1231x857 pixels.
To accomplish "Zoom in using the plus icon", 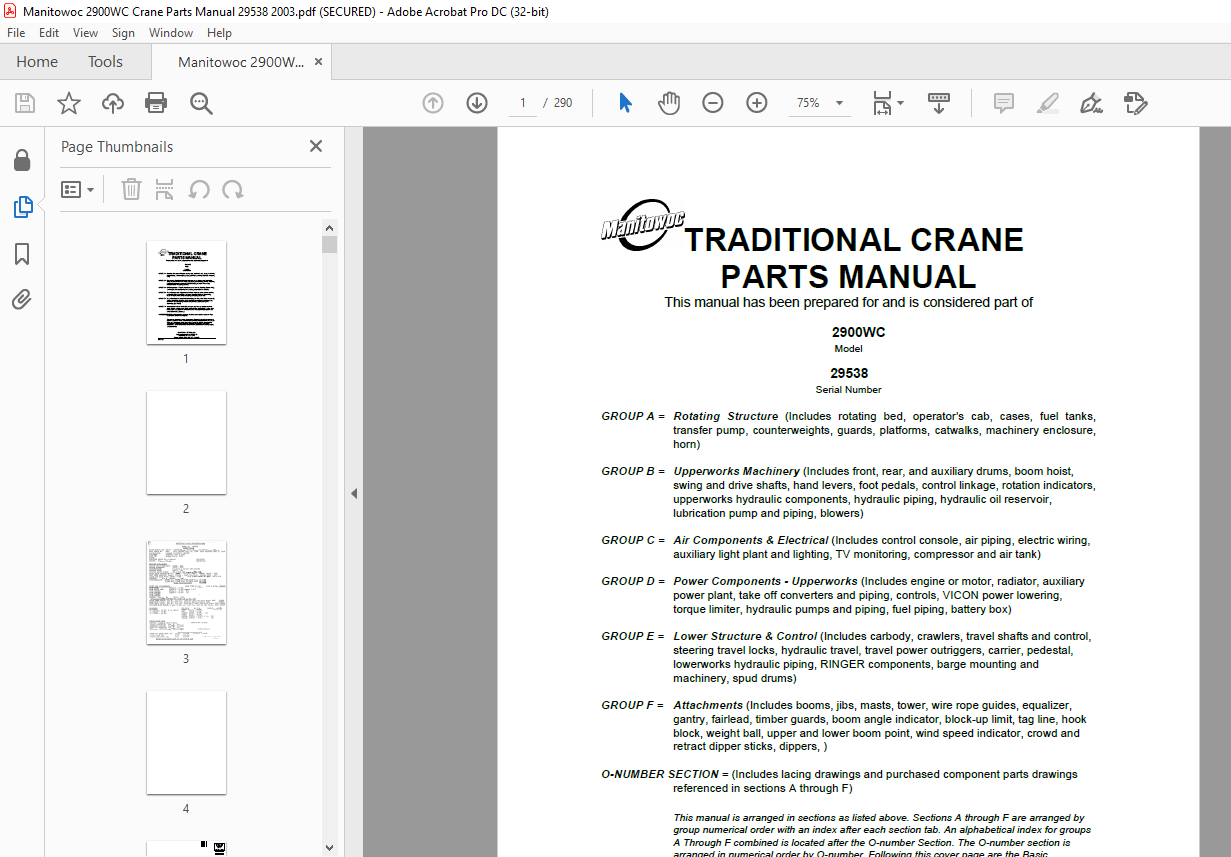I will click(x=757, y=103).
